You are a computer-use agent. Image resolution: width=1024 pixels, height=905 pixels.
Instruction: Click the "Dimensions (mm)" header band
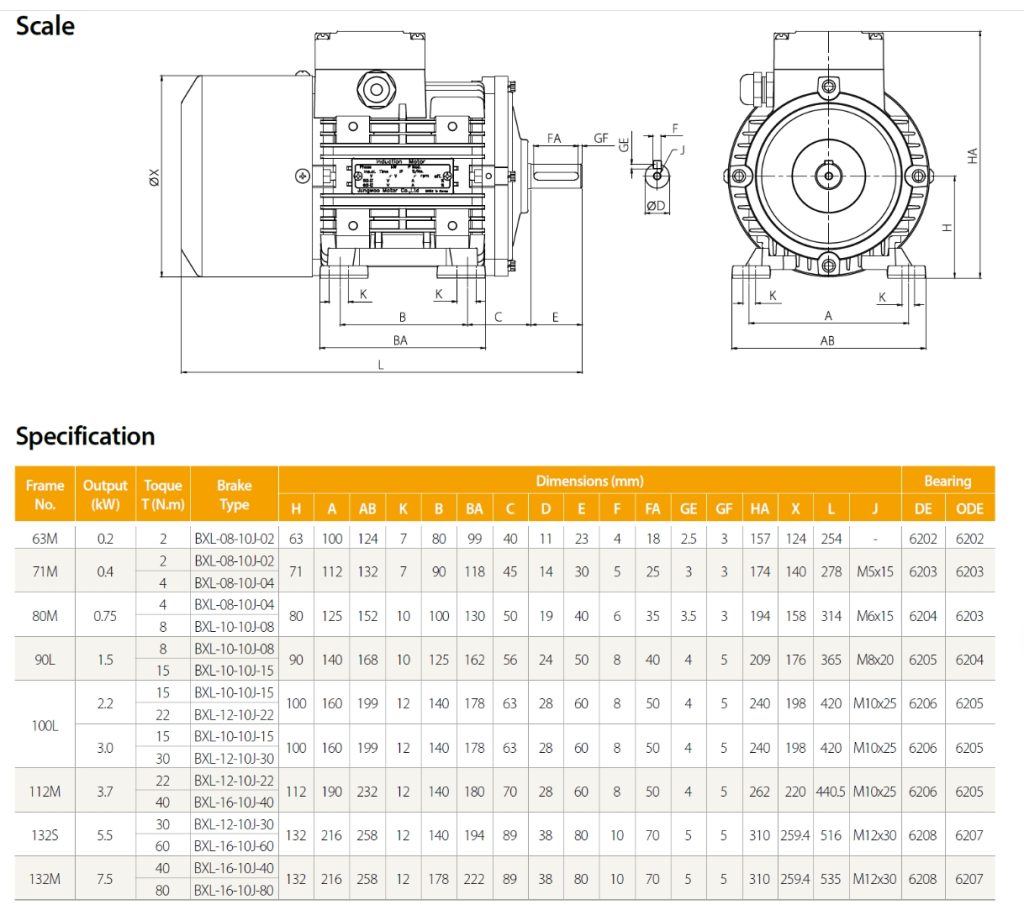coord(590,480)
